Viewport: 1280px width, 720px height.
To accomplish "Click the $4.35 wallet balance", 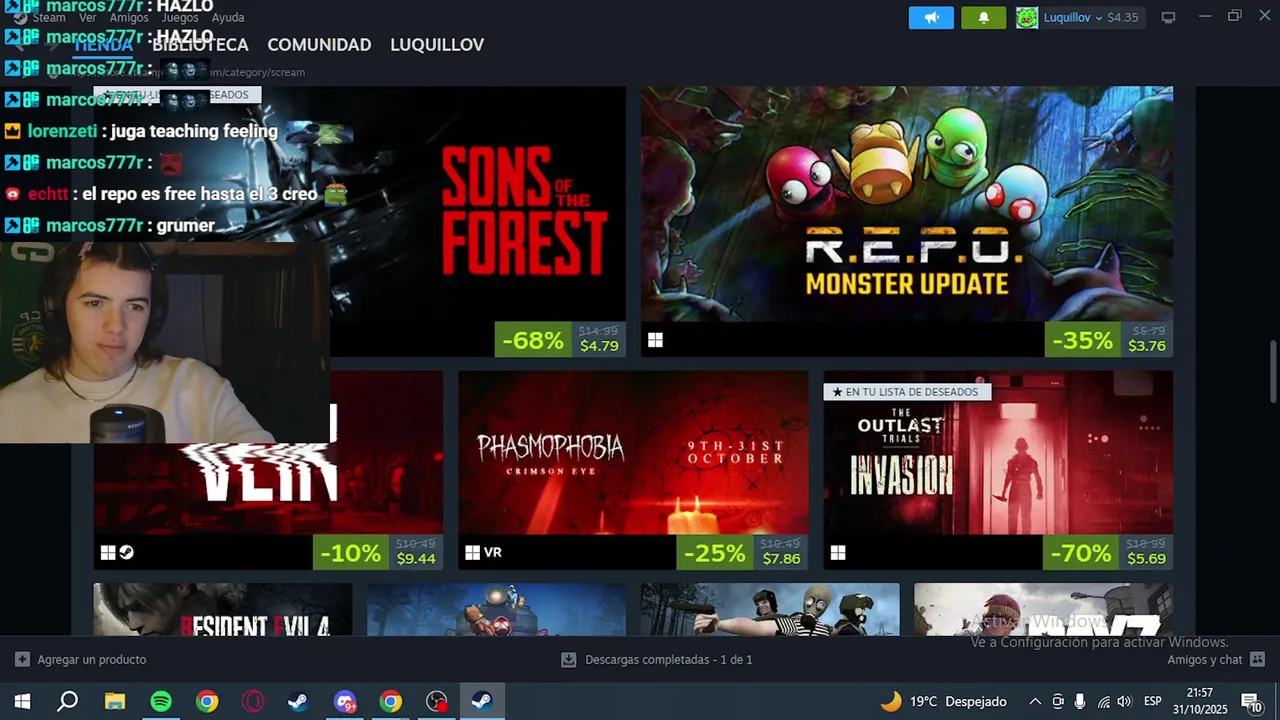I will point(1123,18).
